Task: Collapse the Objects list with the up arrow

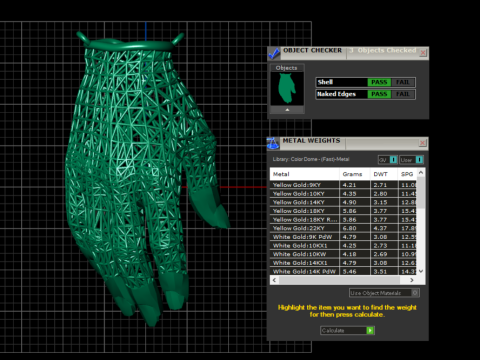Action: point(287,110)
